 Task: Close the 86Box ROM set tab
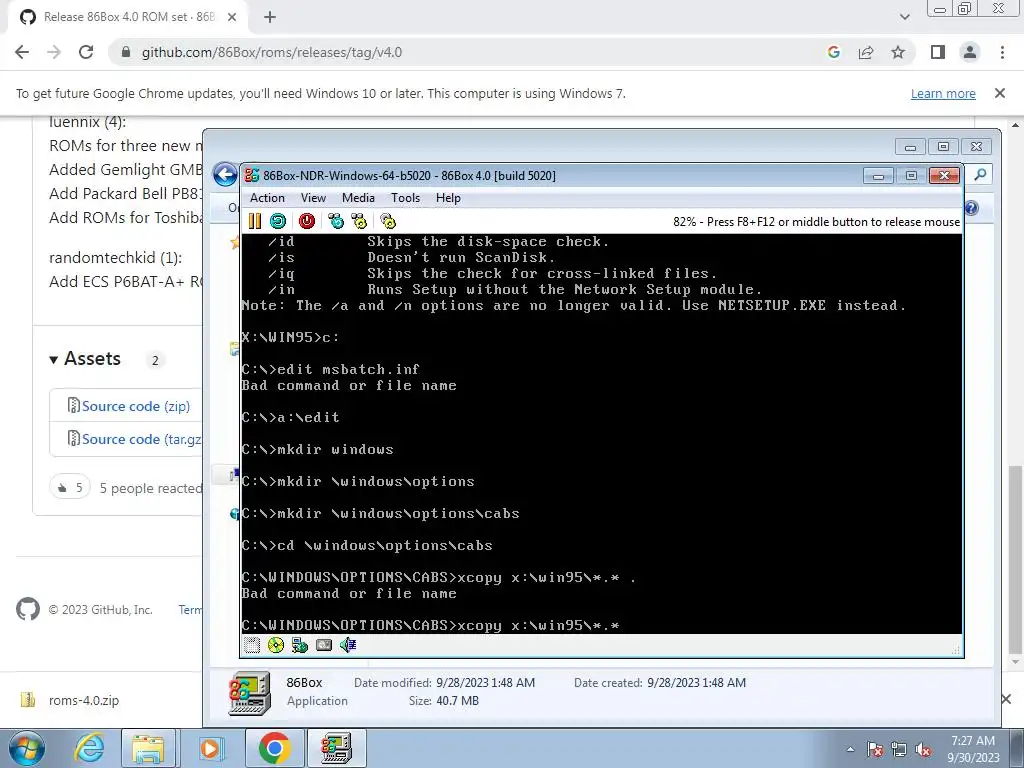232,18
